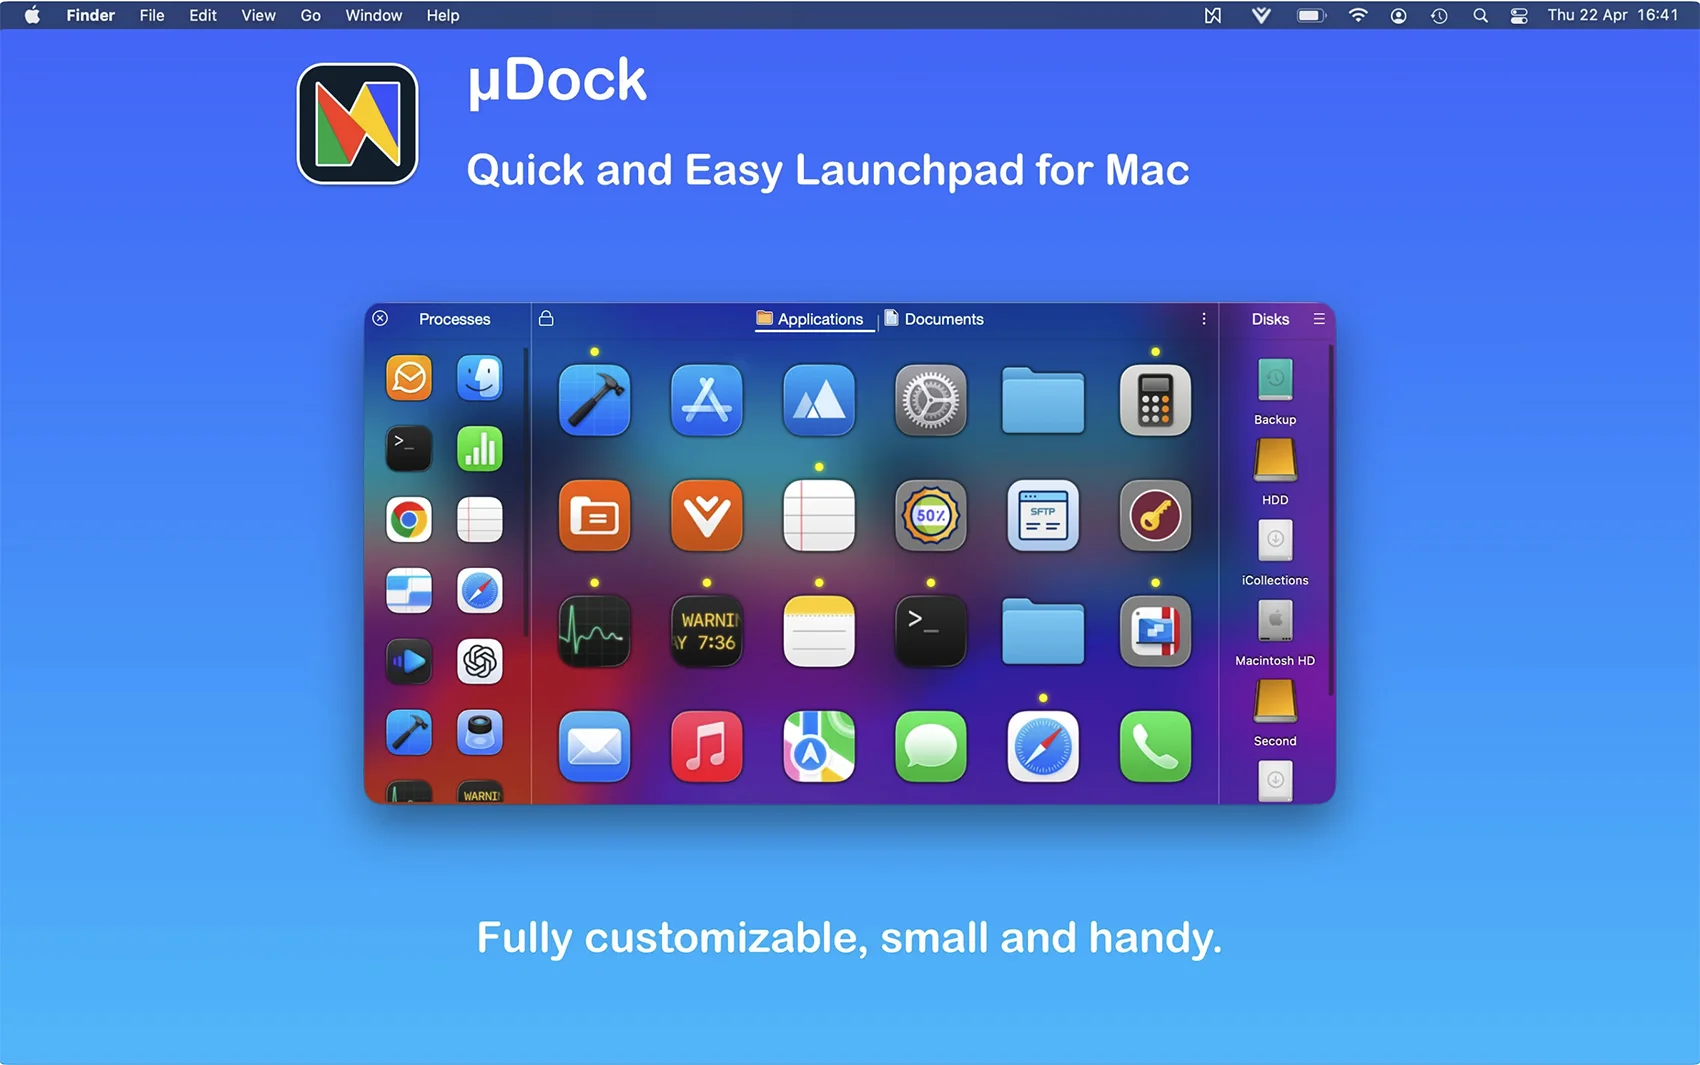The width and height of the screenshot is (1700, 1065).
Task: Open the SFTP client app icon
Action: (1042, 516)
